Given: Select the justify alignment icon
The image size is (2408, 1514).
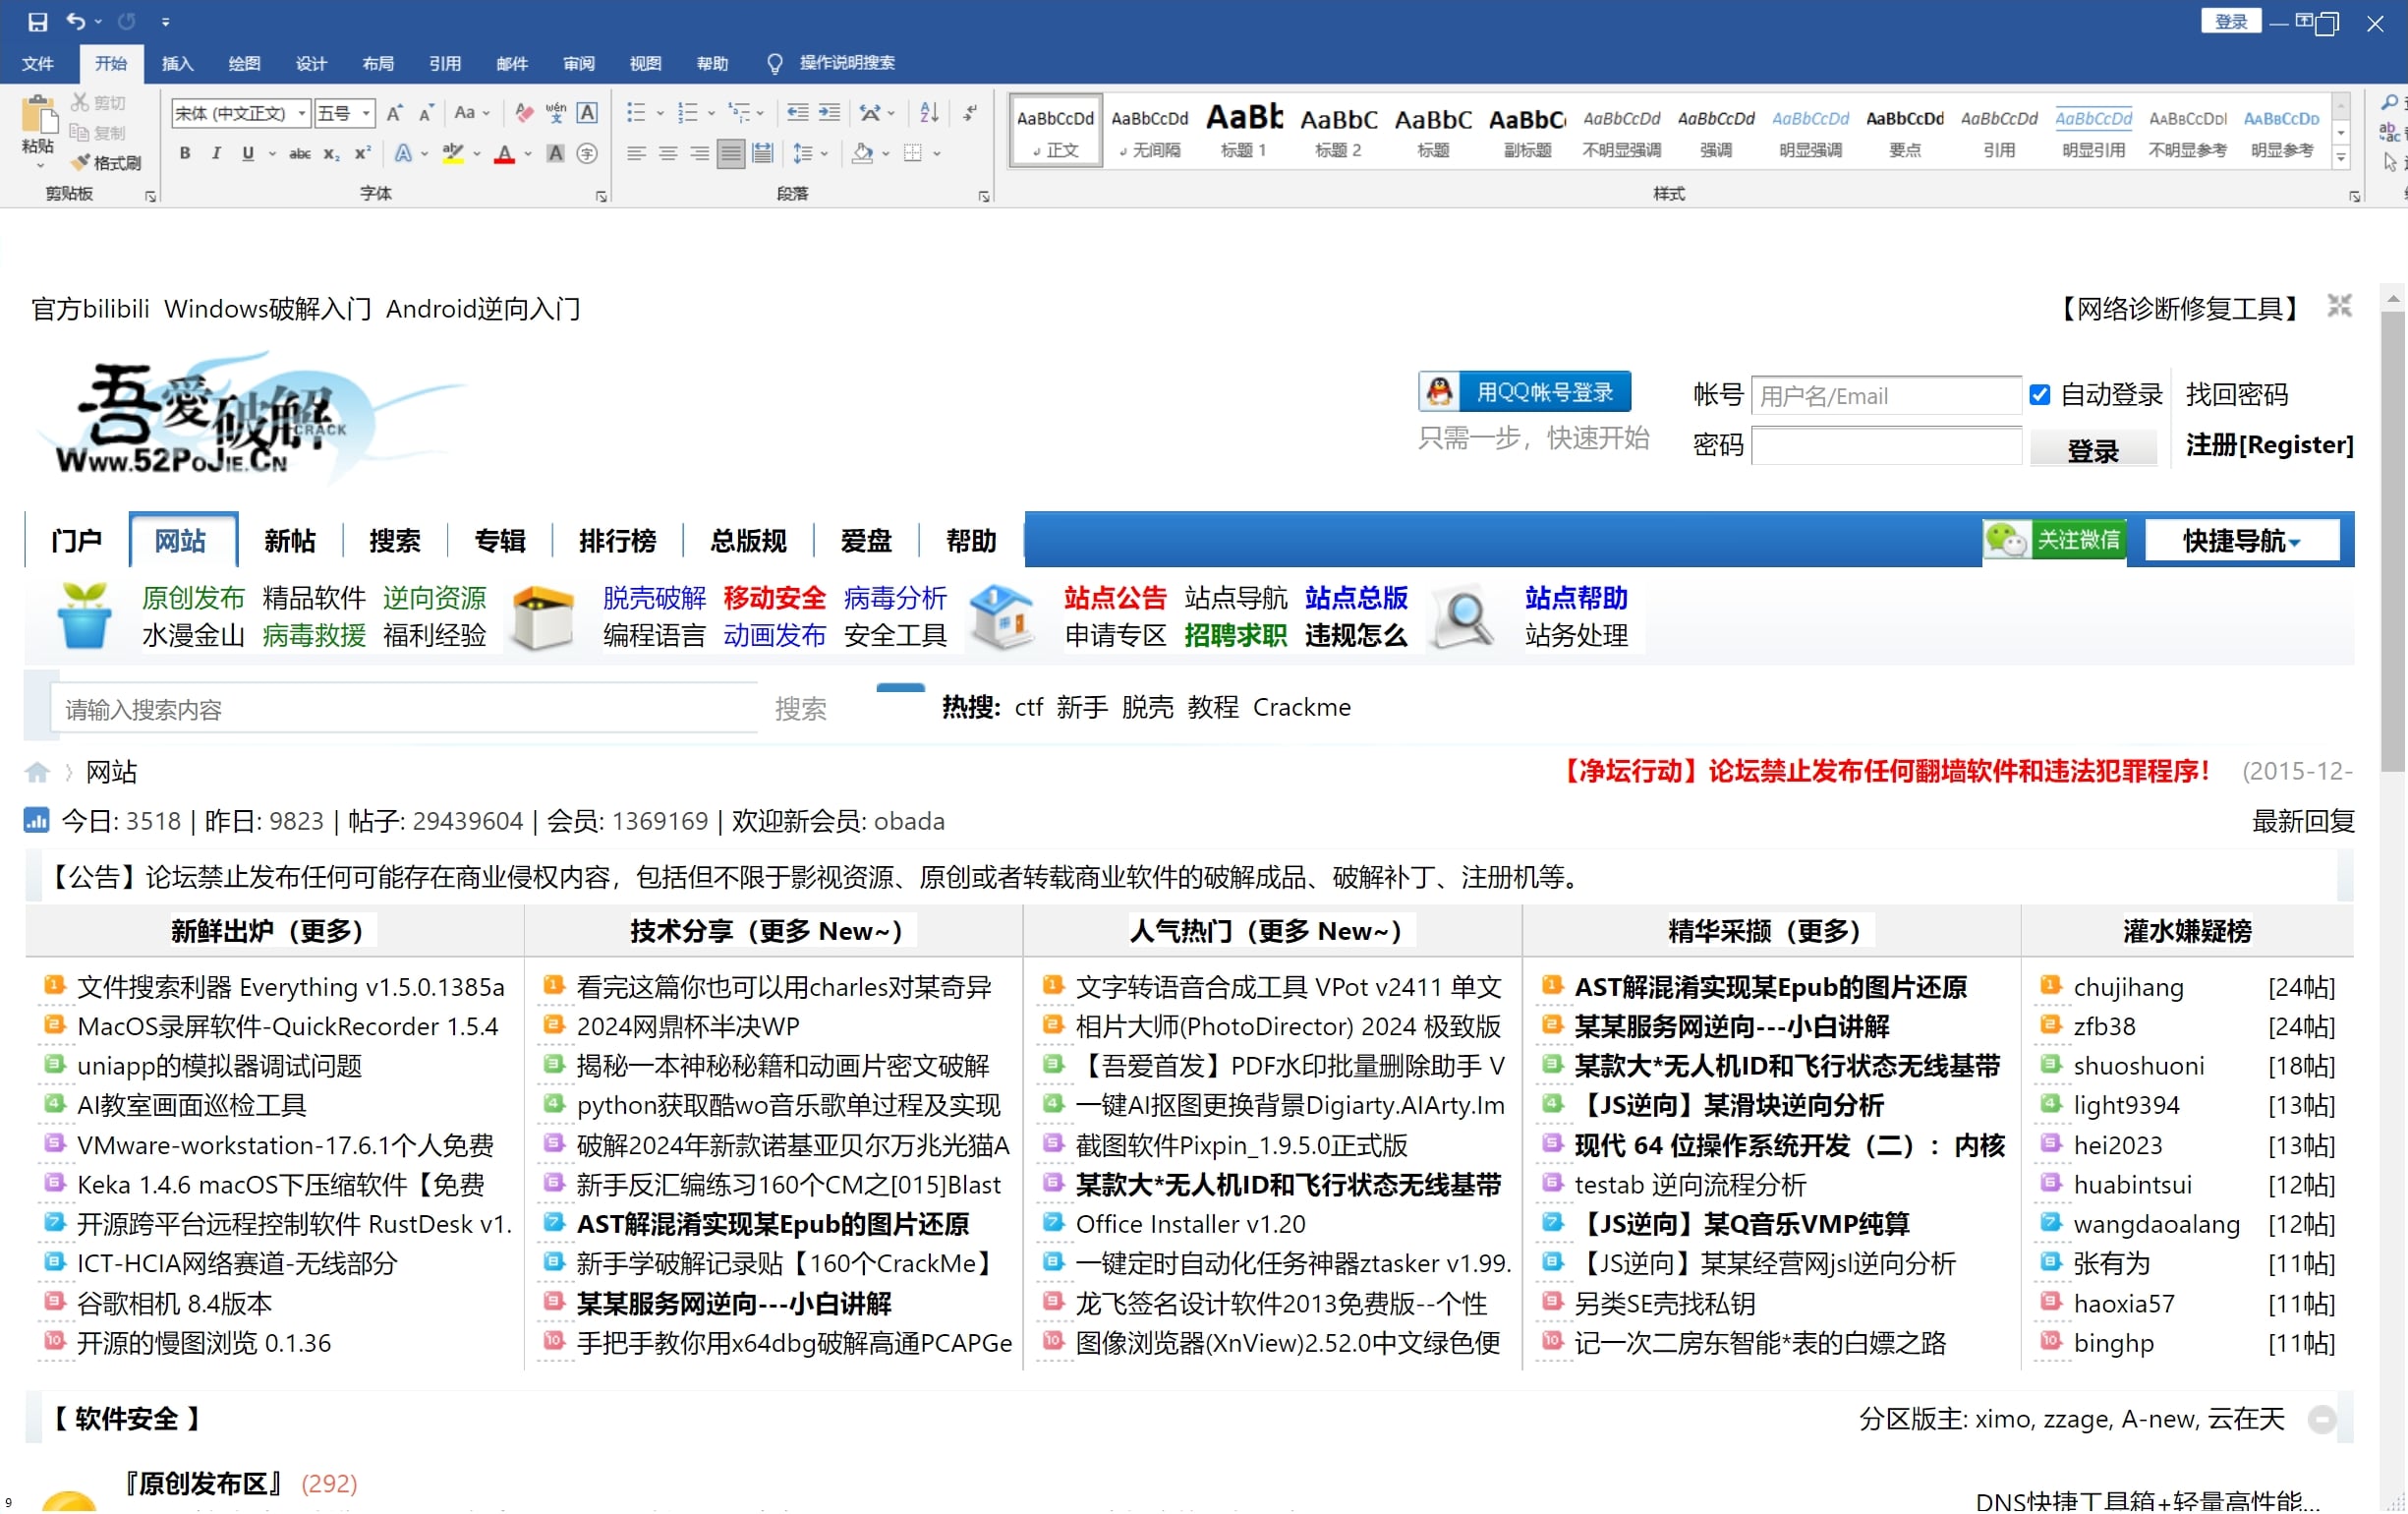Looking at the screenshot, I should (x=731, y=154).
